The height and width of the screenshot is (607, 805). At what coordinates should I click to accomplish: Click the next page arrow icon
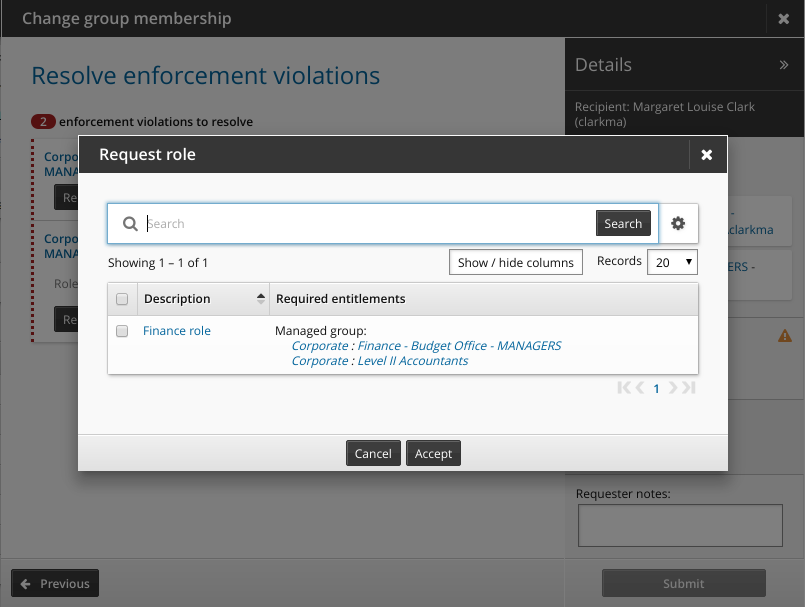click(672, 388)
